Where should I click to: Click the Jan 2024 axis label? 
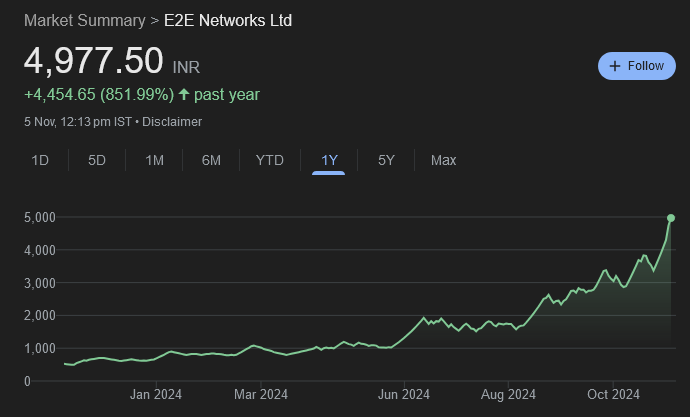[156, 395]
